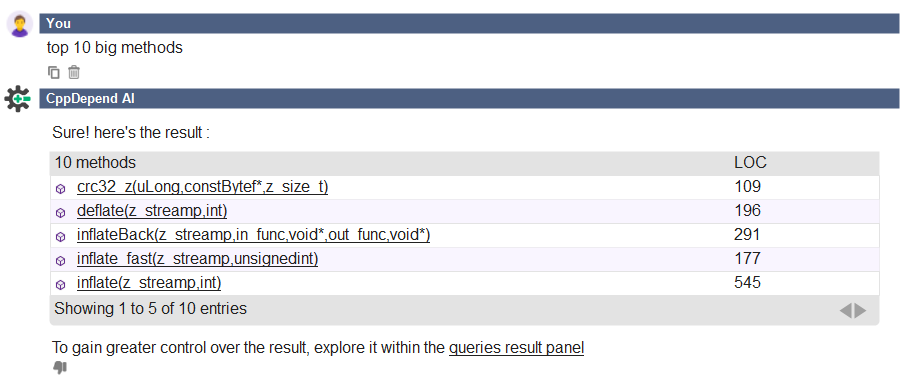This screenshot has width=904, height=388.
Task: Click the CppDepend AI gear avatar icon
Action: point(18,99)
